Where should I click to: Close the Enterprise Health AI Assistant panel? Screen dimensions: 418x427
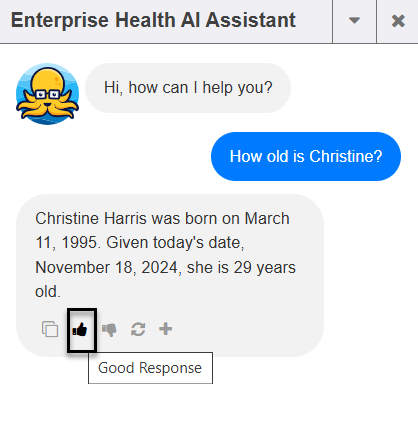tap(398, 21)
